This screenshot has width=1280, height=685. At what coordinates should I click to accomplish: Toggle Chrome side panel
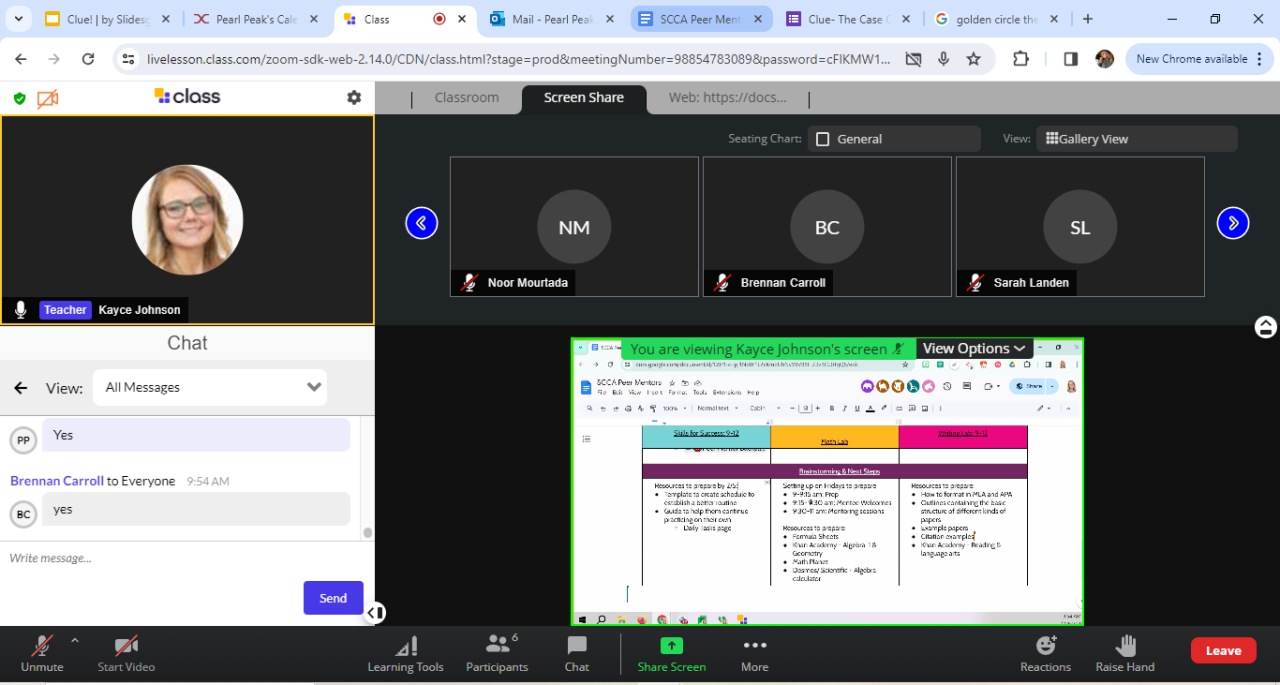pyautogui.click(x=1071, y=59)
